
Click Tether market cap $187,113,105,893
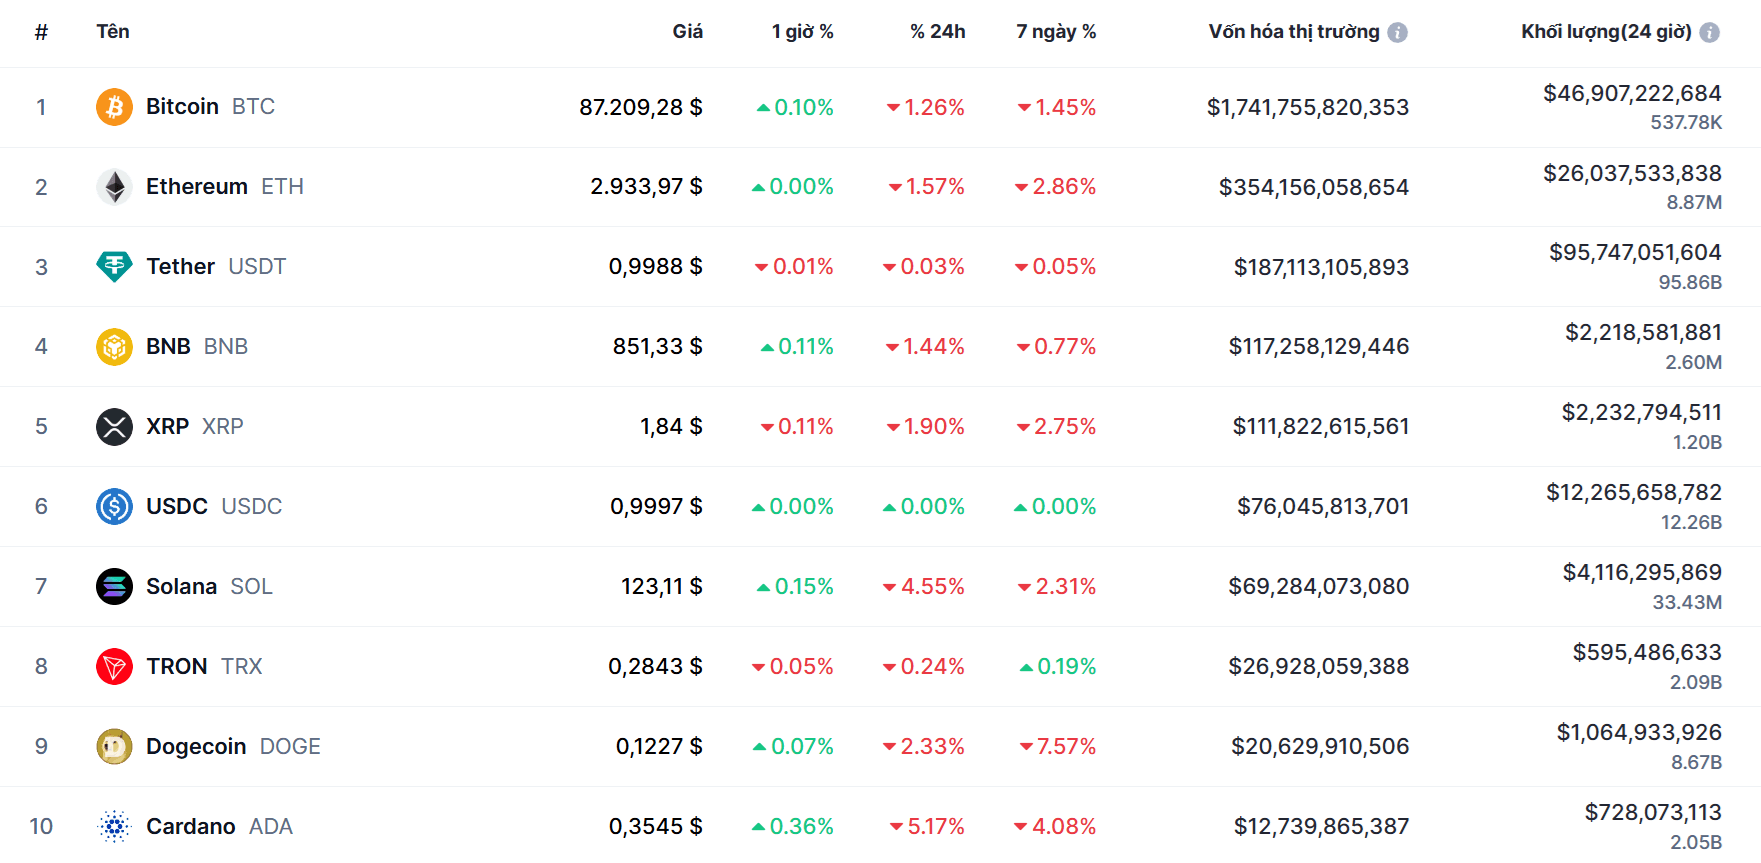click(x=1321, y=267)
